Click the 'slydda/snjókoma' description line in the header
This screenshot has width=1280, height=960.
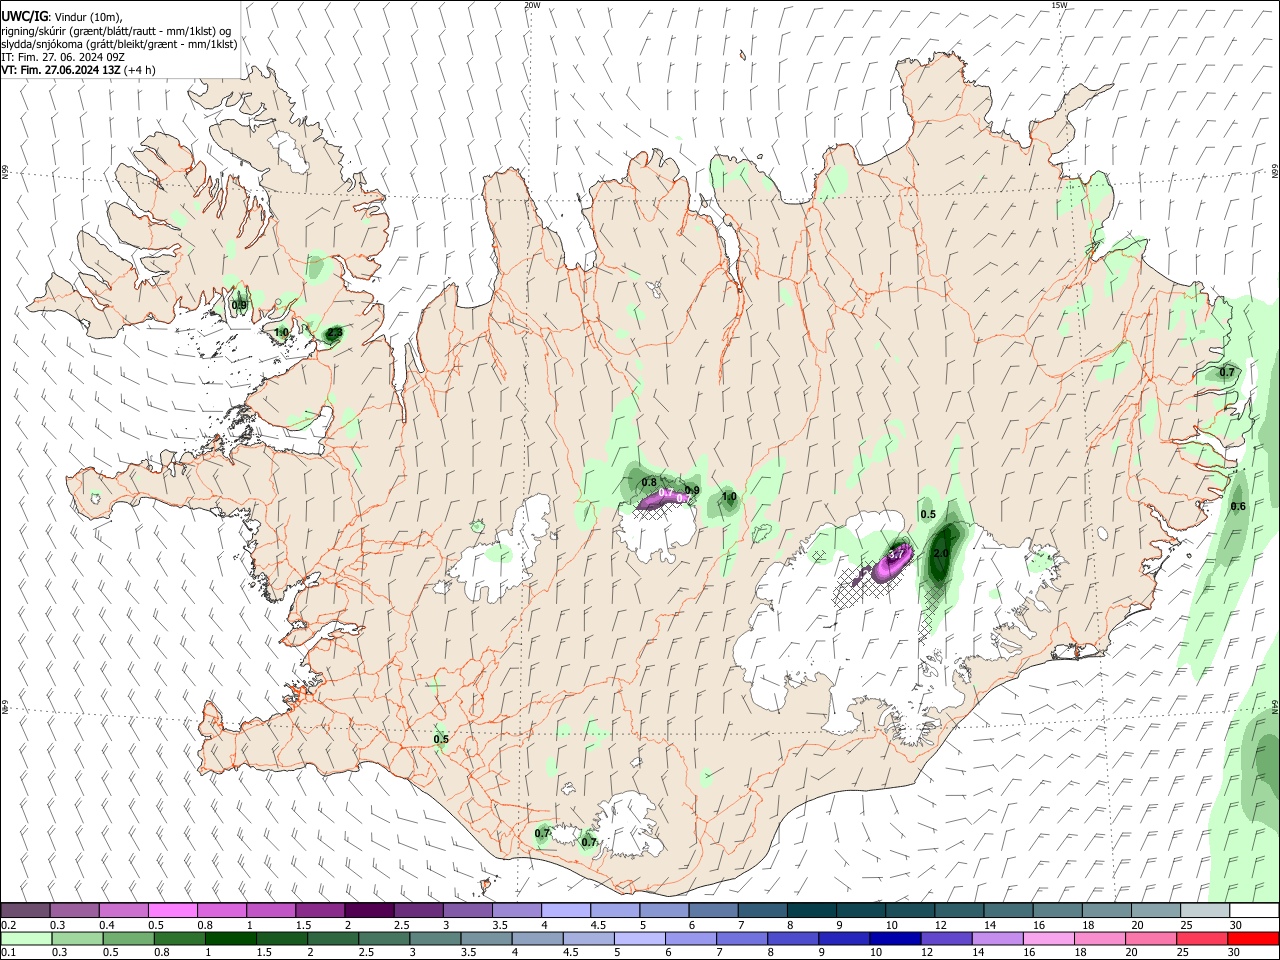pyautogui.click(x=119, y=44)
